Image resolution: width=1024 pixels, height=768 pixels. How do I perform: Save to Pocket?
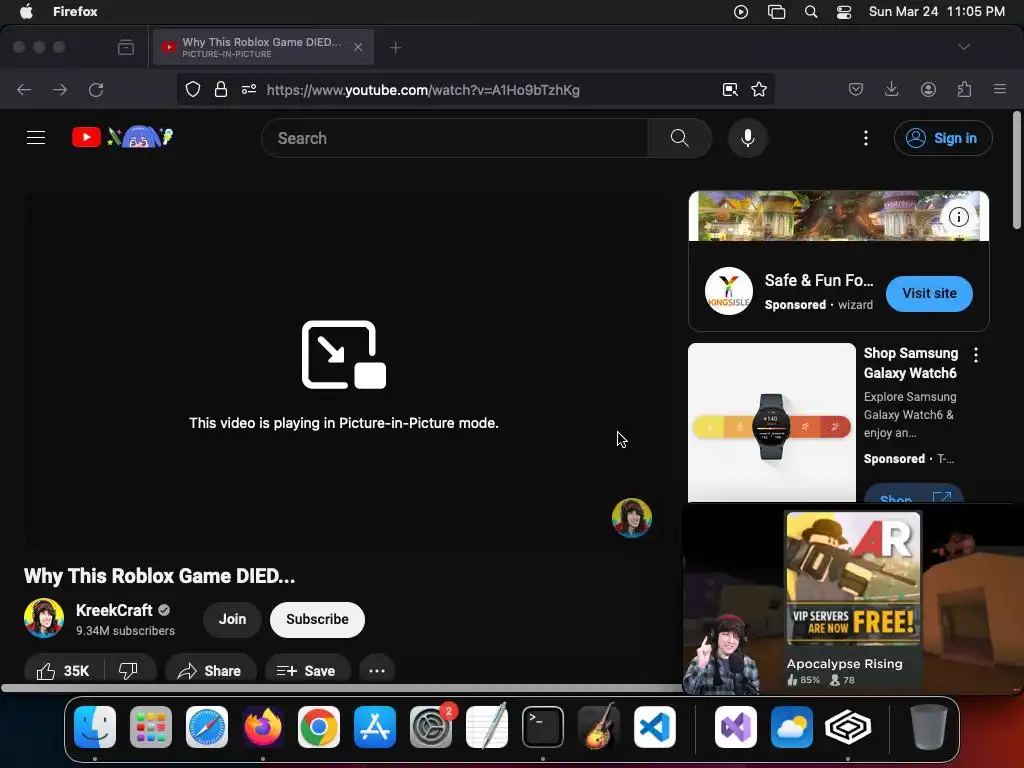[856, 89]
